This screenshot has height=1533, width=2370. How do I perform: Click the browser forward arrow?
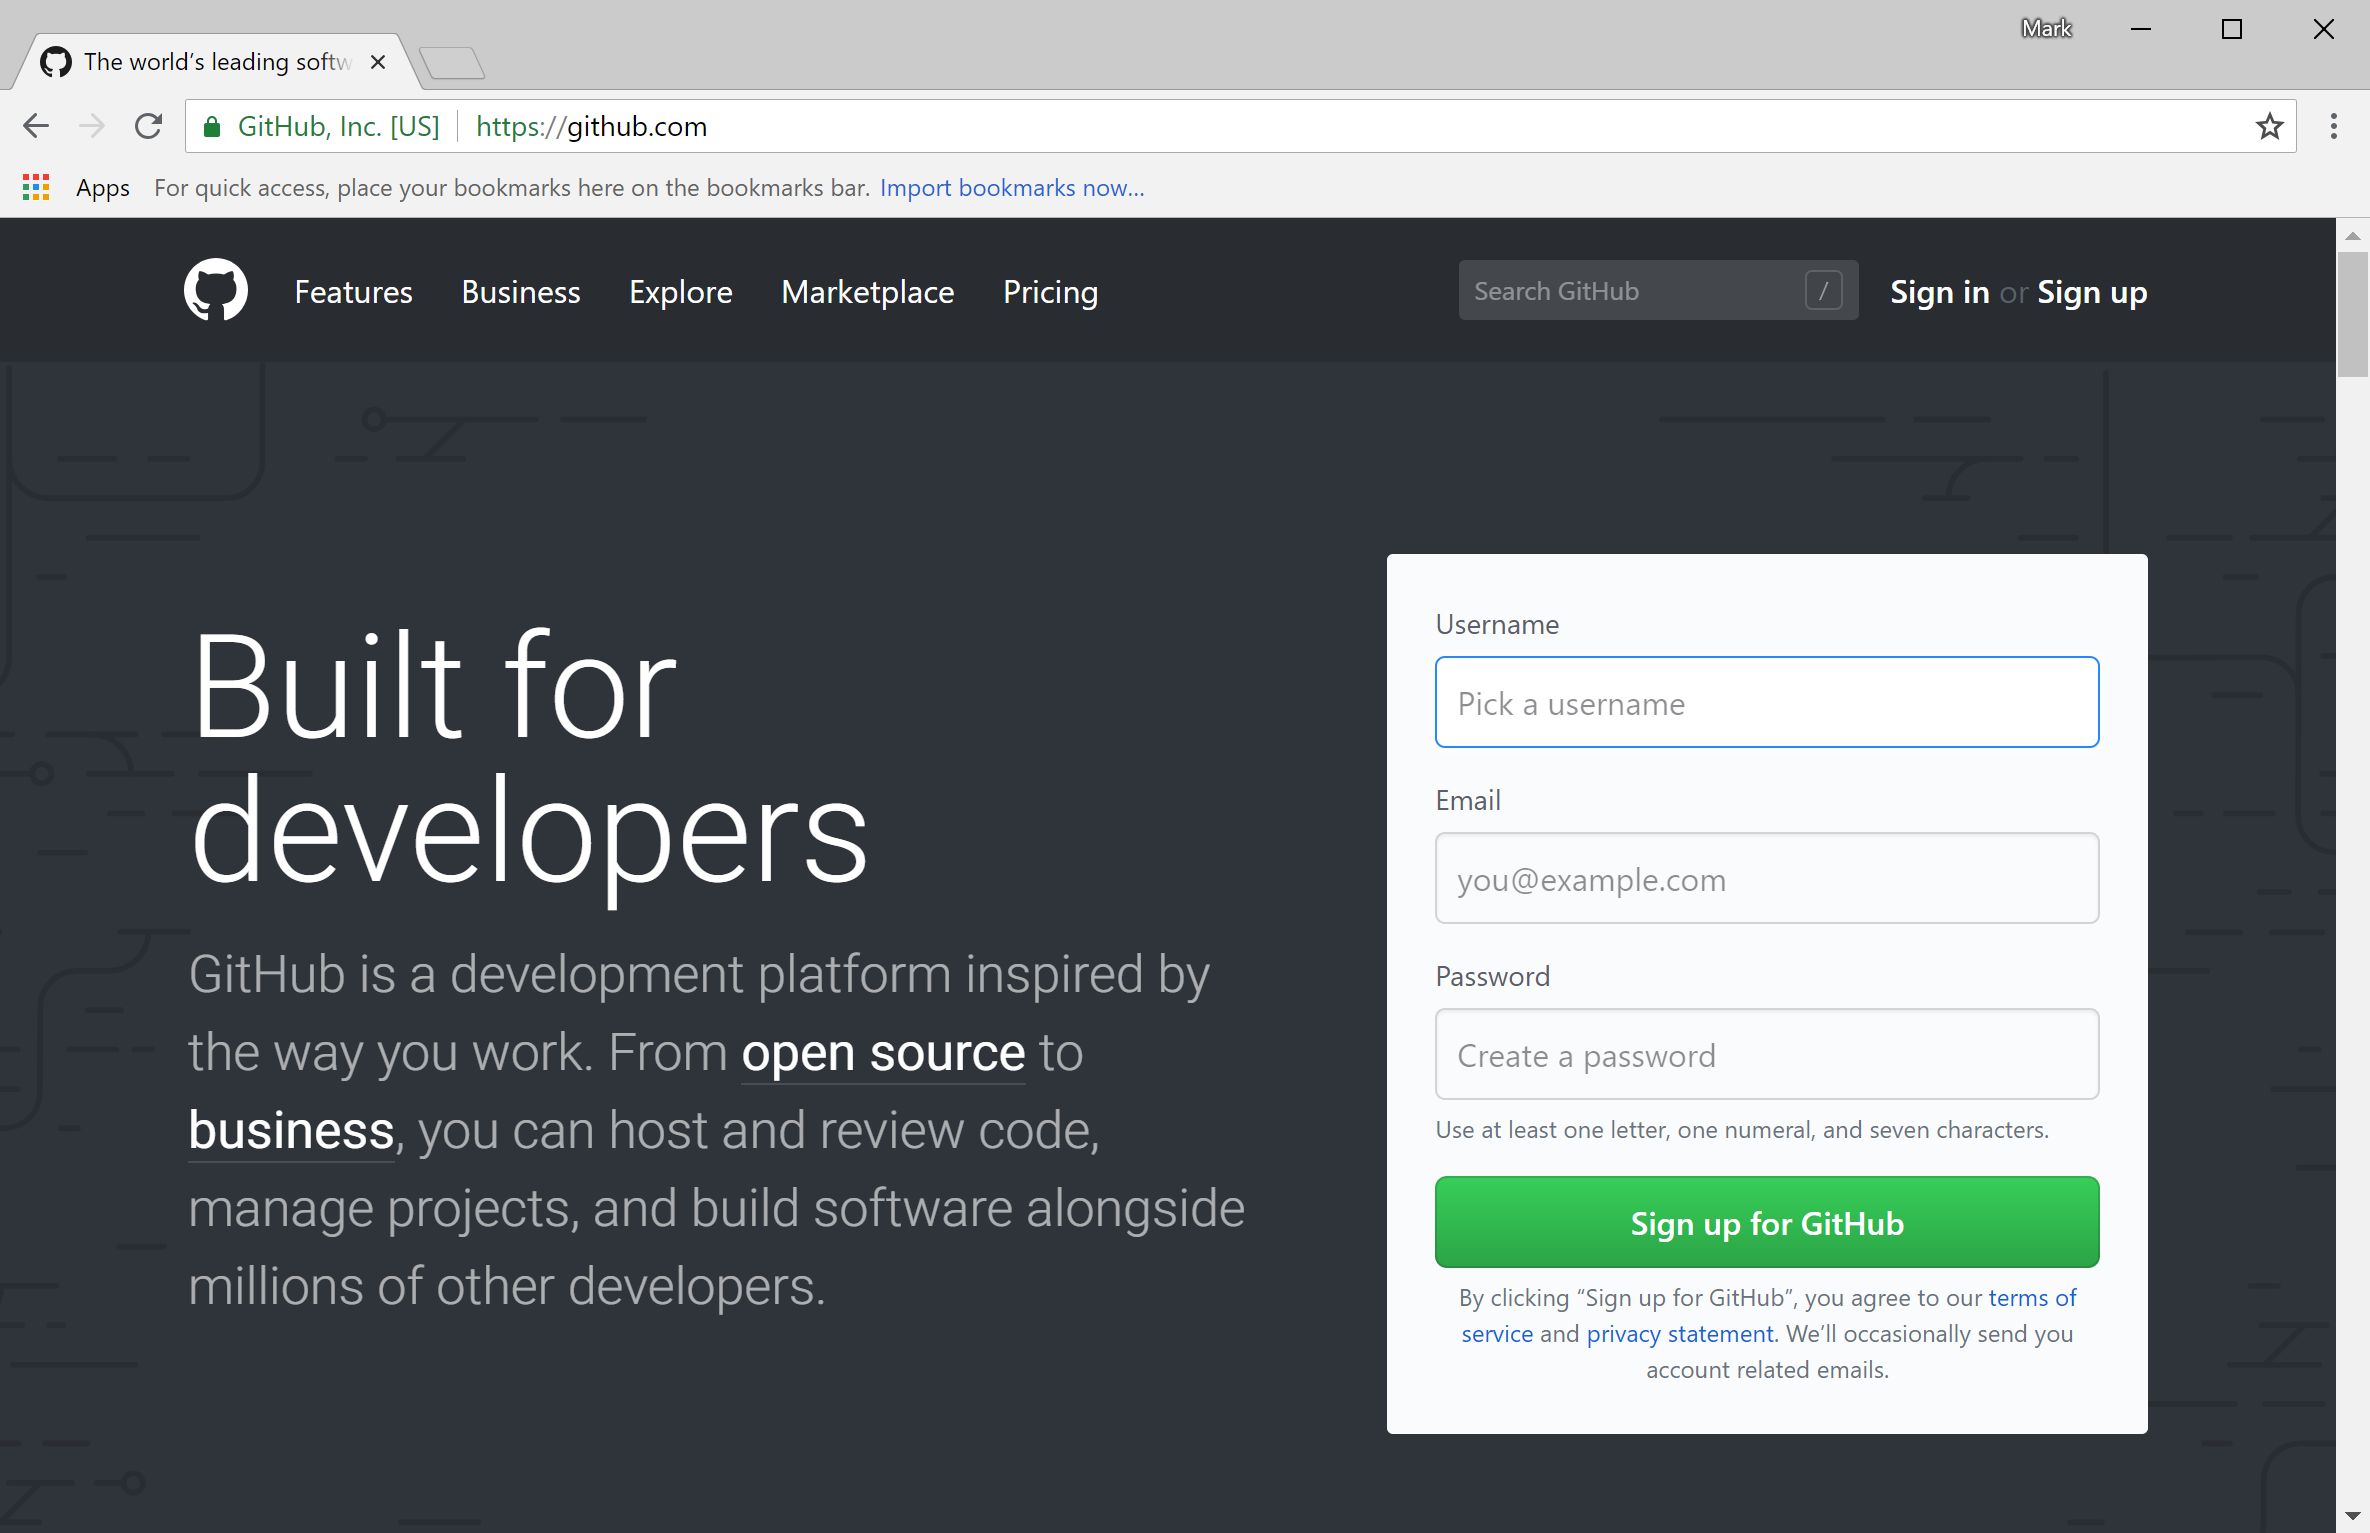coord(92,126)
